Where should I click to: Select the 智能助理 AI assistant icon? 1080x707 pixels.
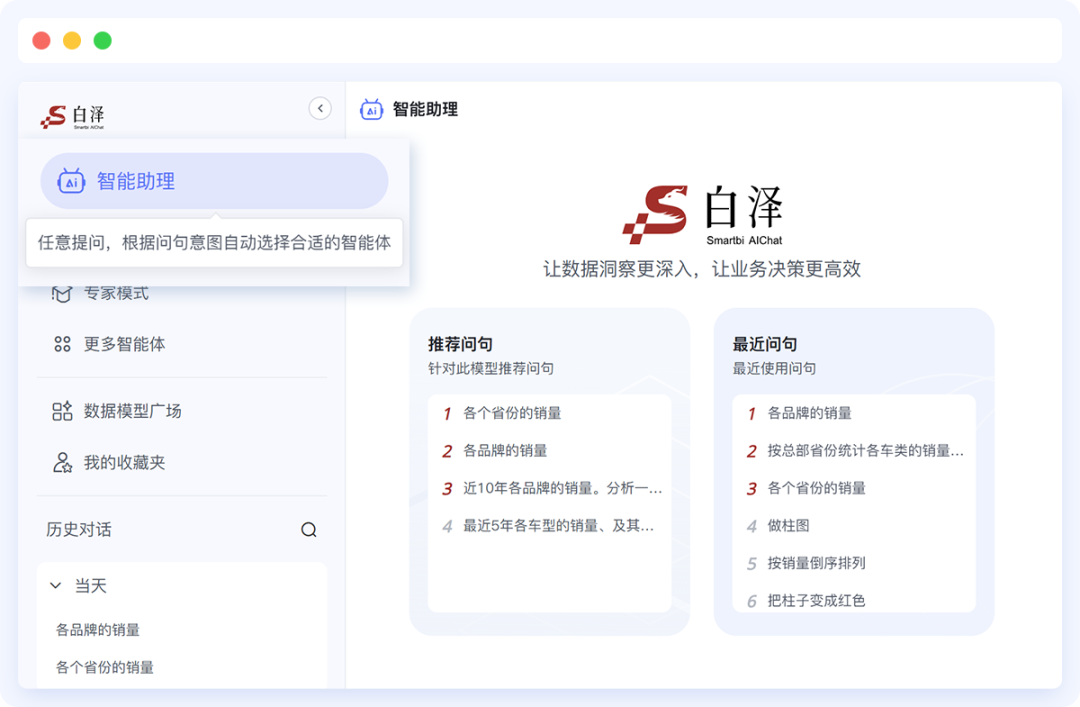70,181
